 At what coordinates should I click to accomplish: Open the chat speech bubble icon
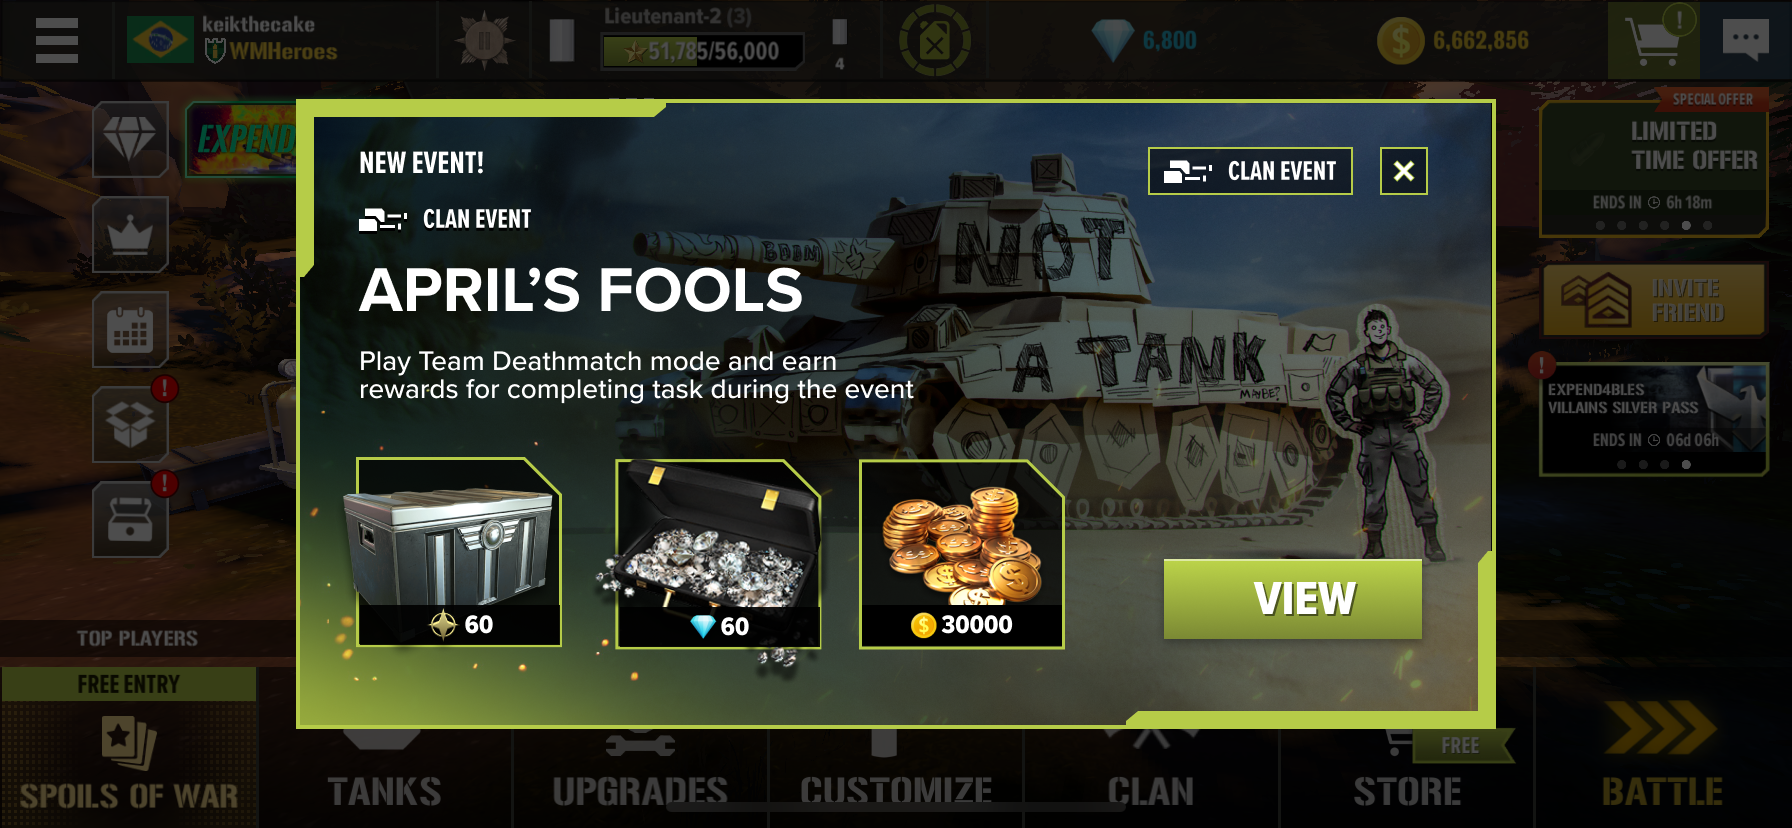pyautogui.click(x=1746, y=41)
